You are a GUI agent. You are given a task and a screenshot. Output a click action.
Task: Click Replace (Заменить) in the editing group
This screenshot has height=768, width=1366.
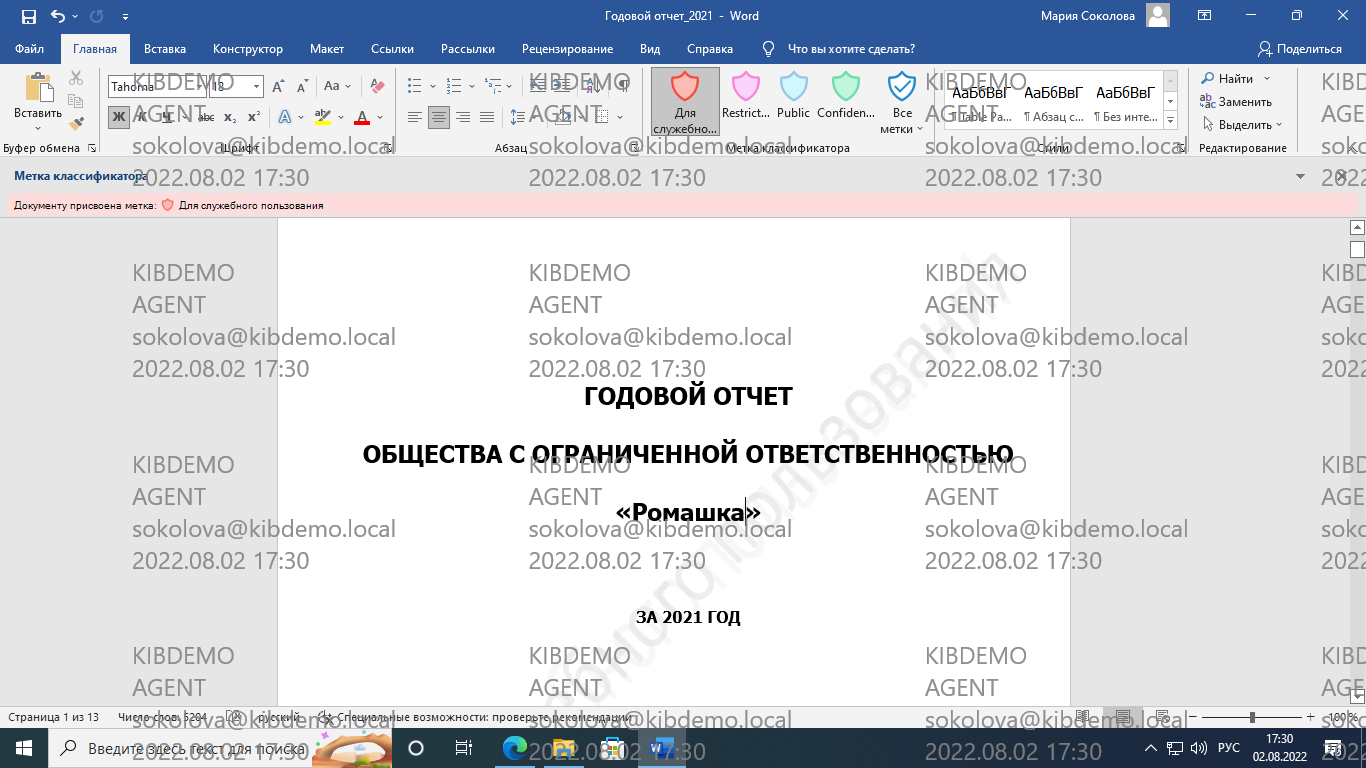1236,102
